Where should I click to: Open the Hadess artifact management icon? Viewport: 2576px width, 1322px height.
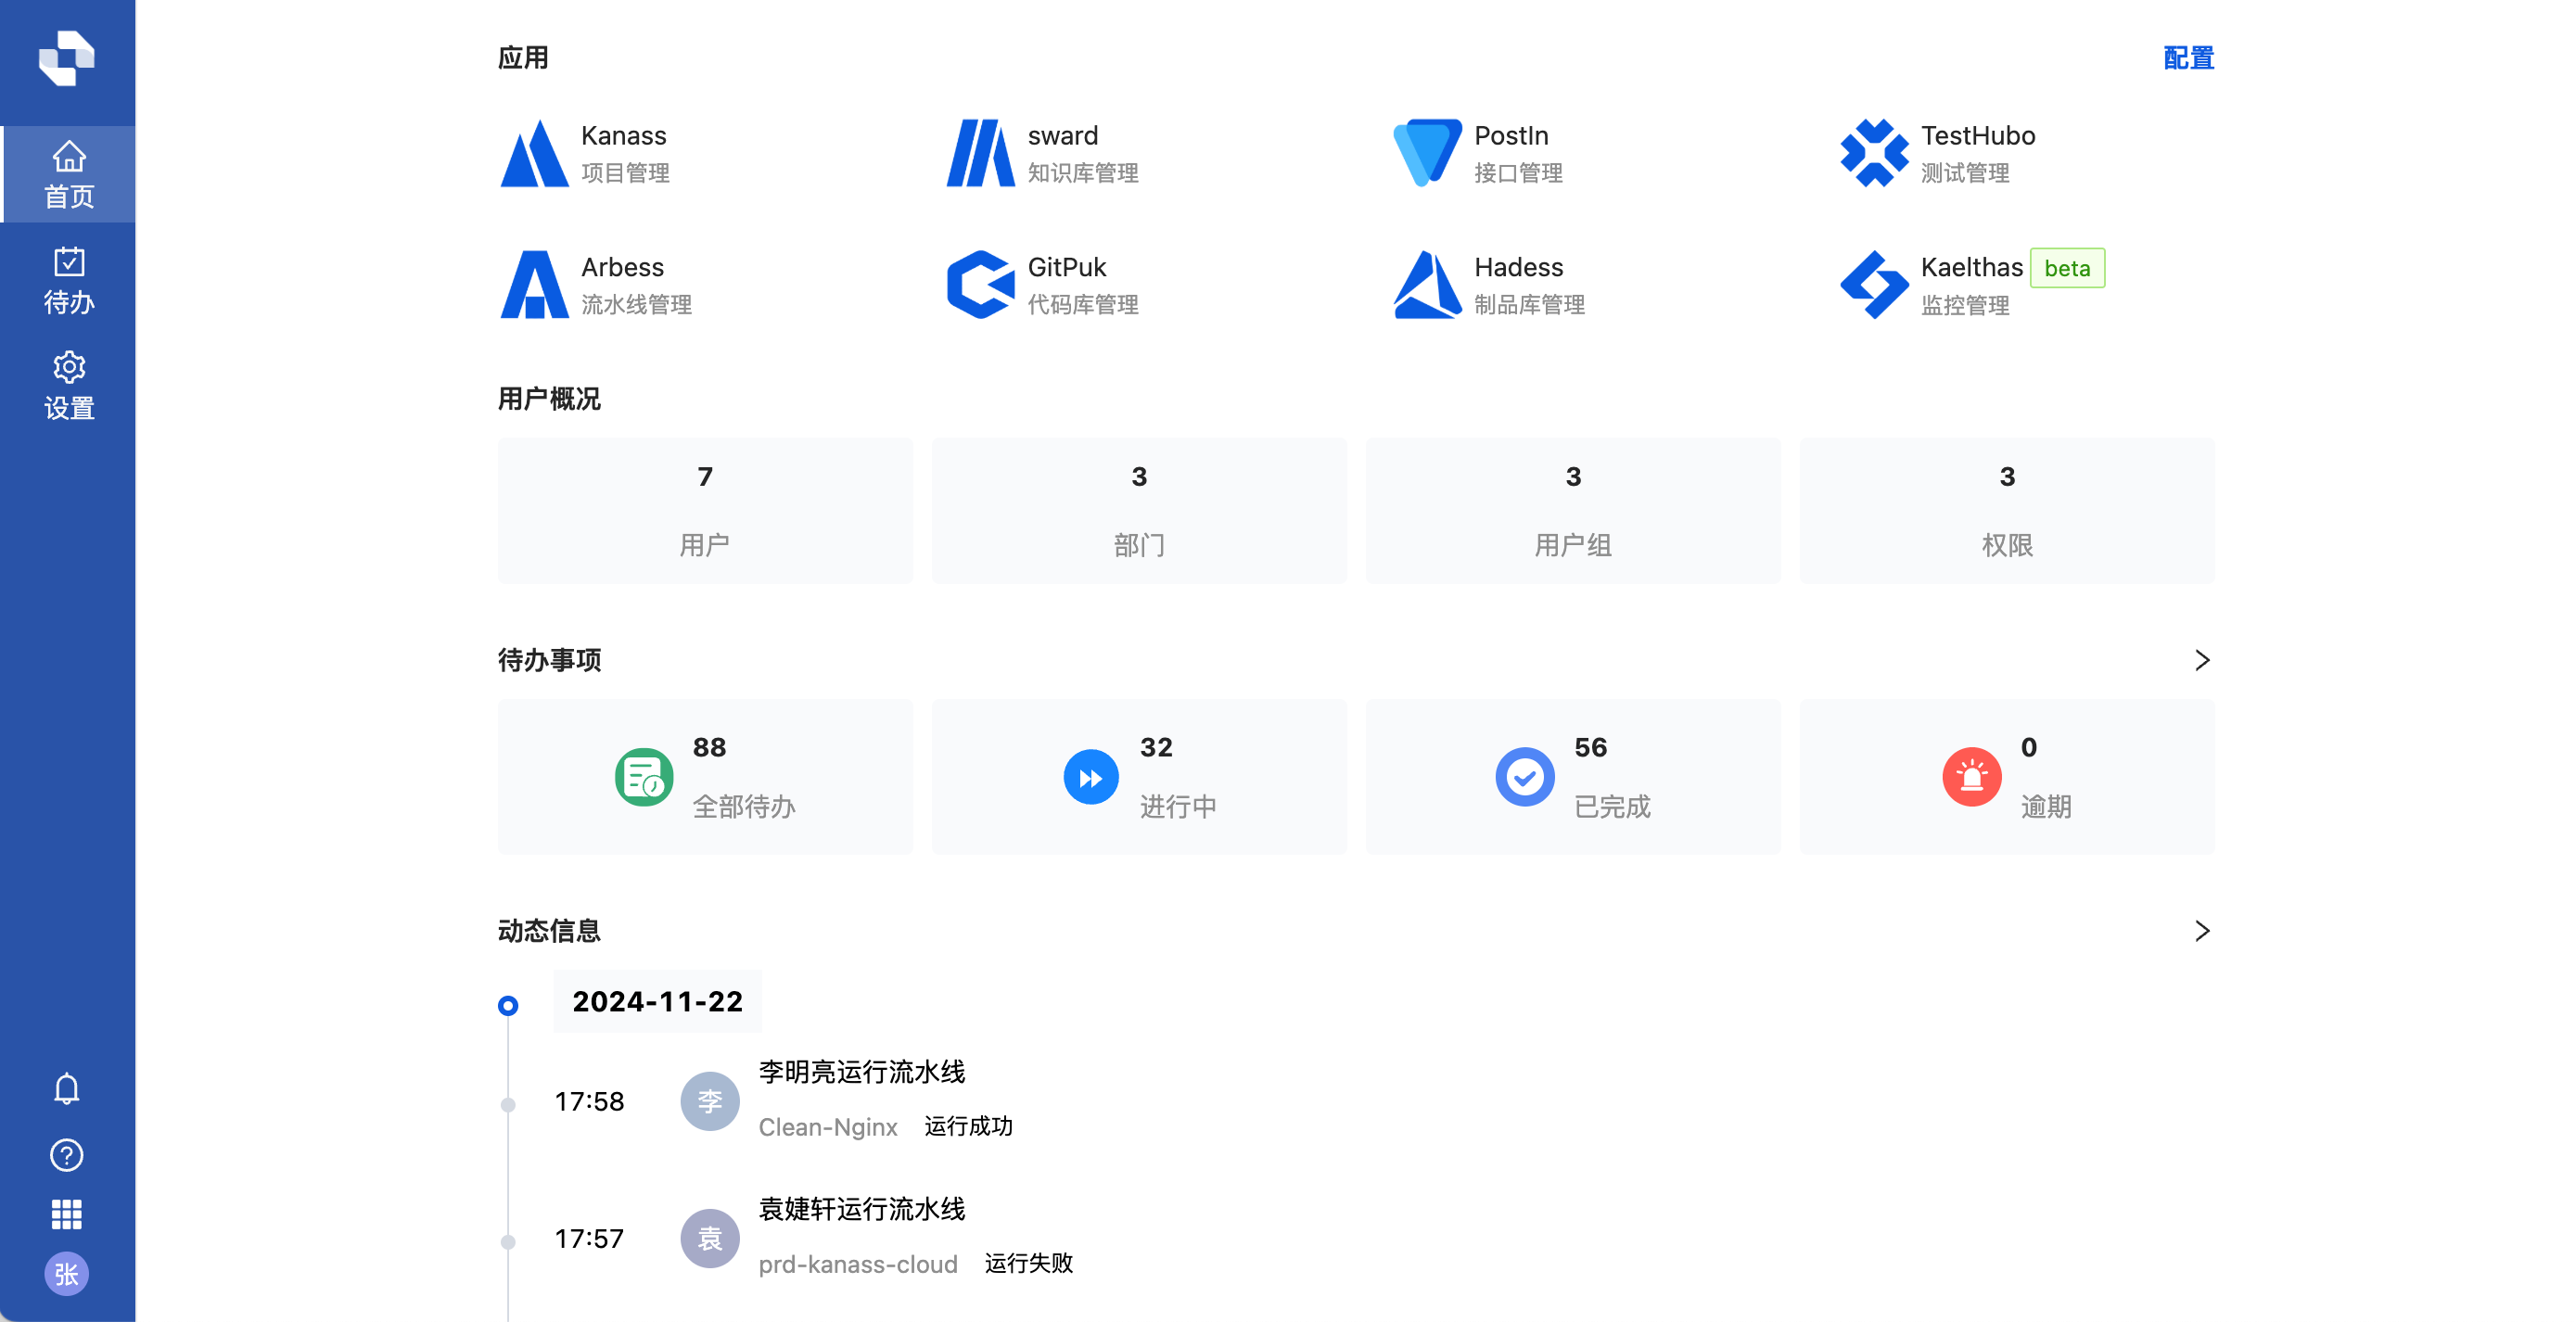(1426, 285)
